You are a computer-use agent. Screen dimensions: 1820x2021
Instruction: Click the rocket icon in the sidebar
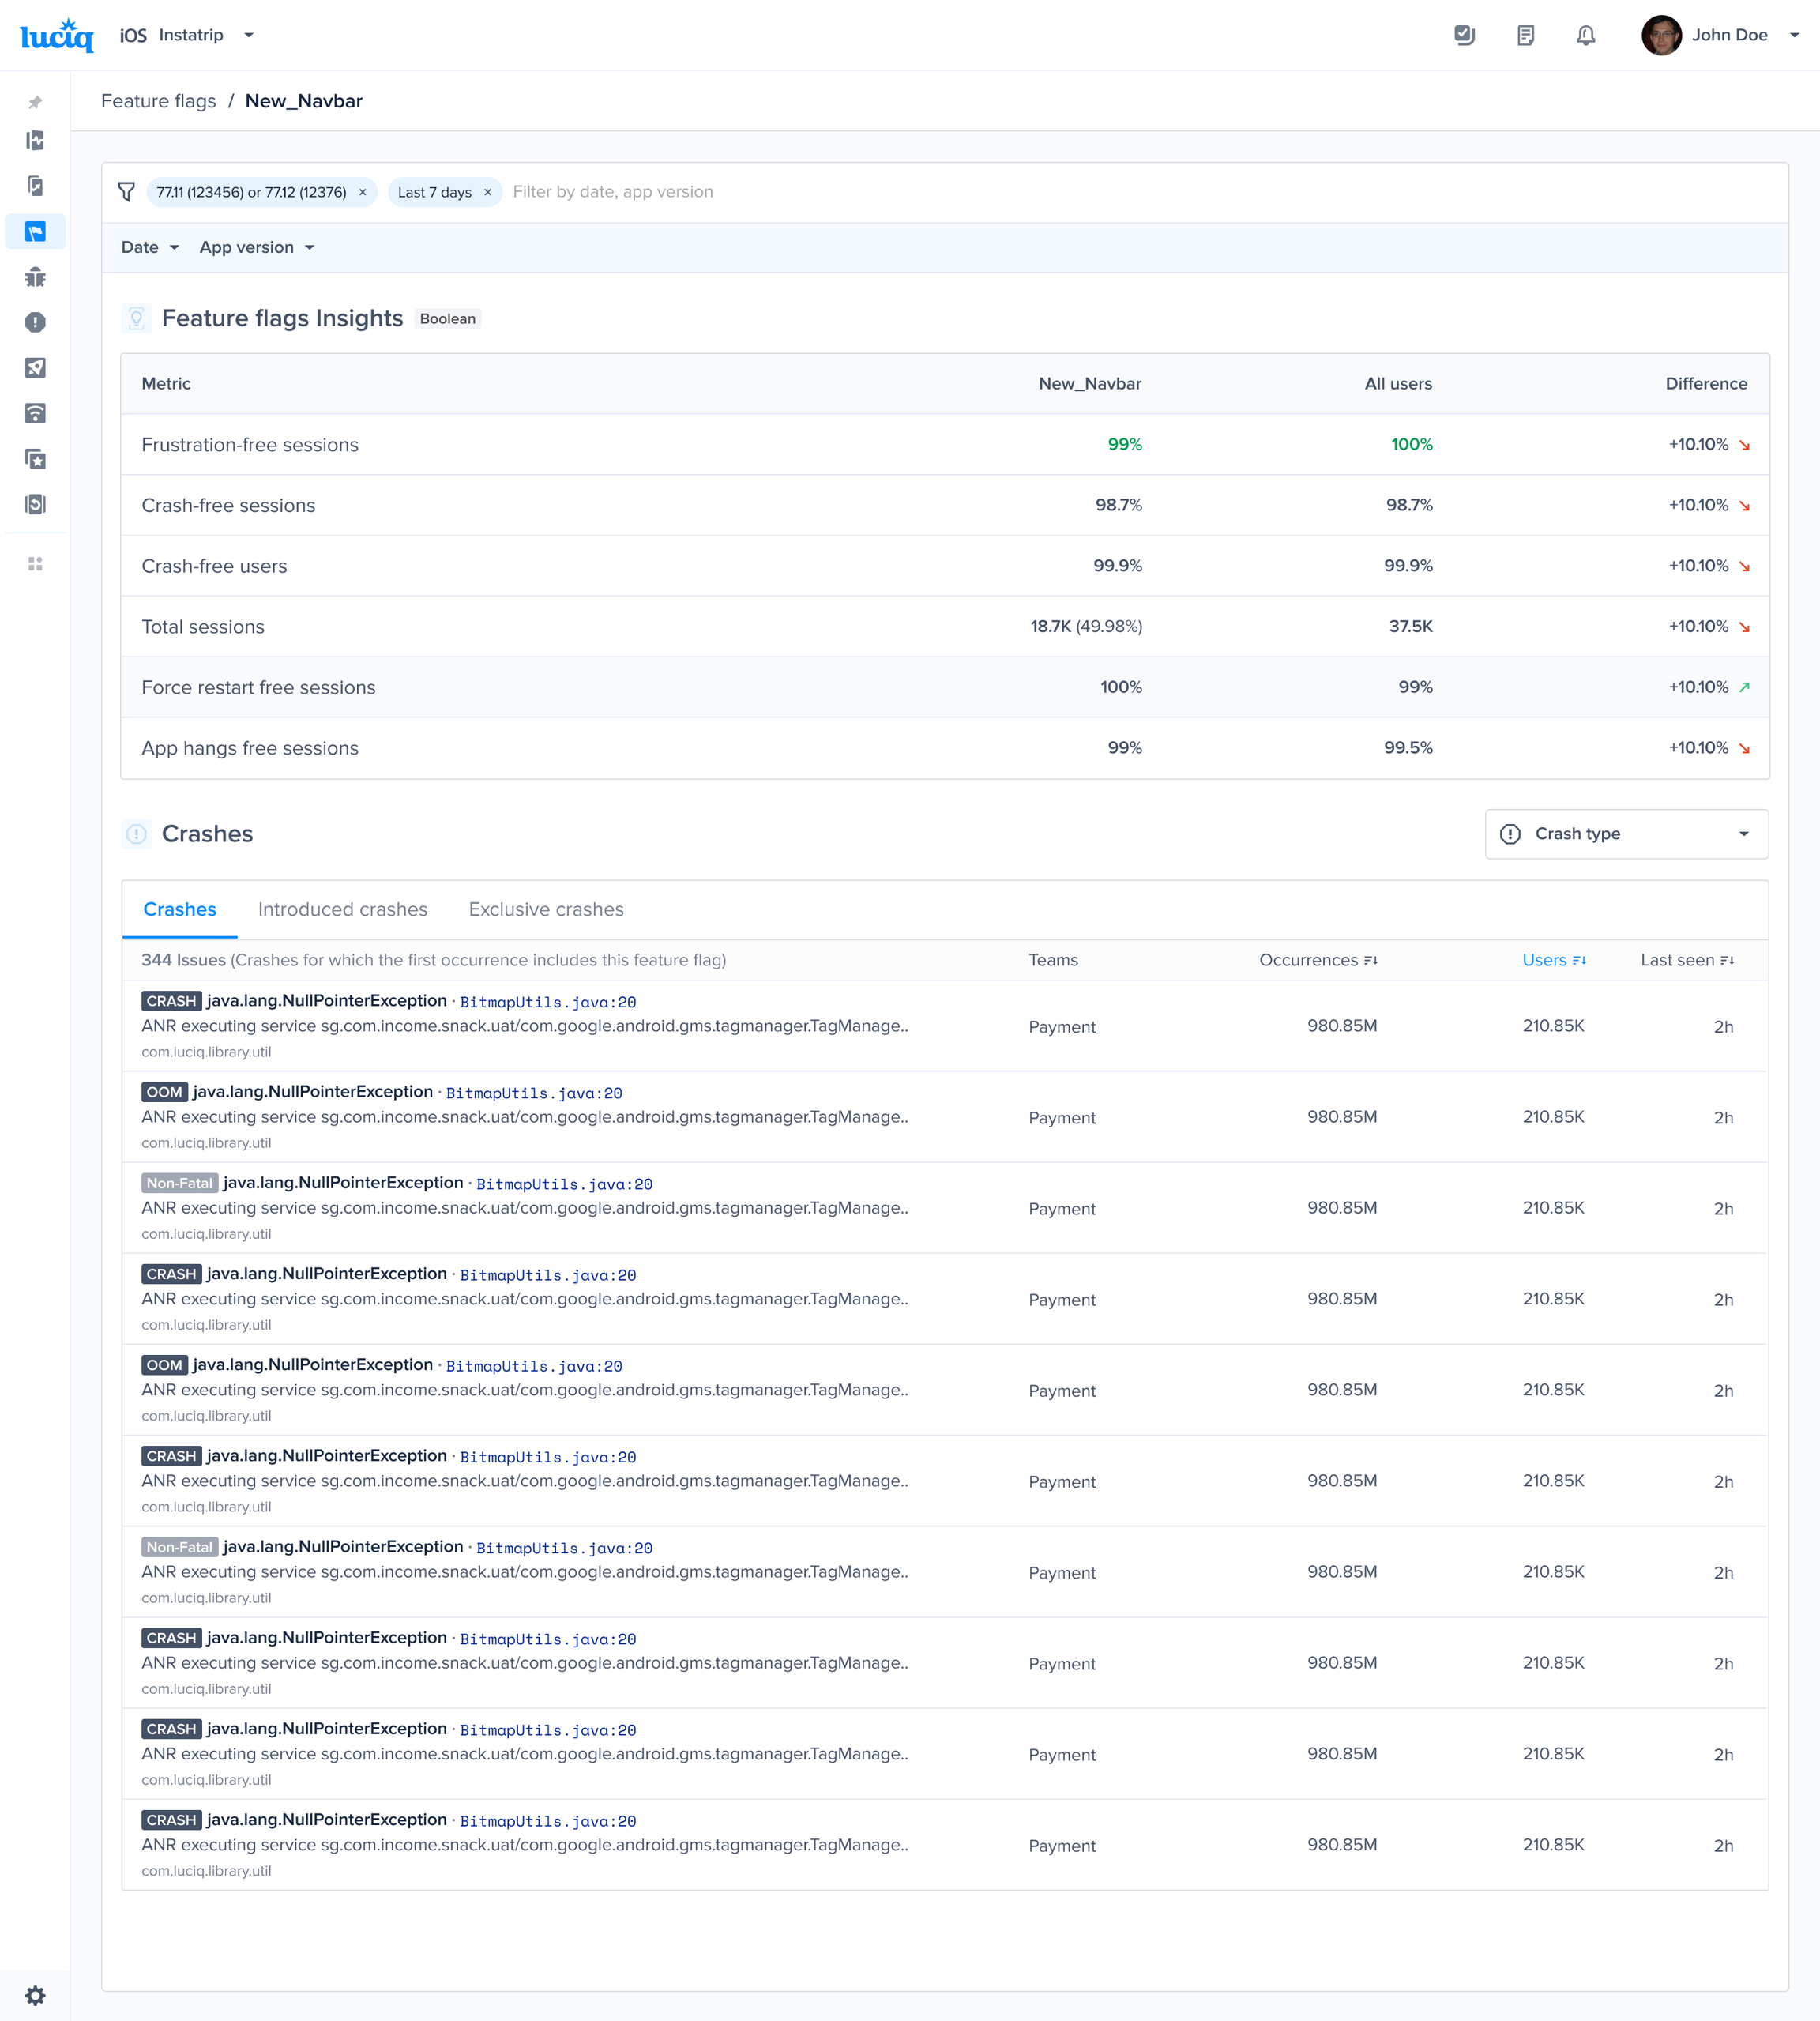35,368
